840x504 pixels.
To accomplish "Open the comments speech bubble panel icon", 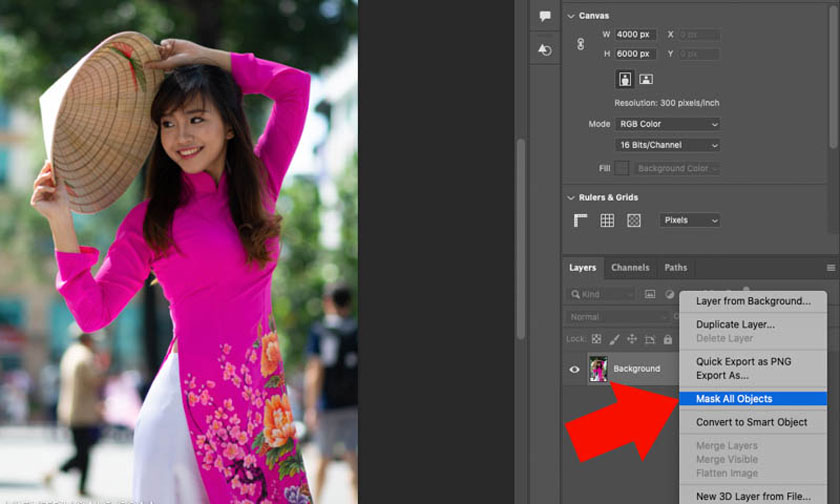I will click(545, 16).
